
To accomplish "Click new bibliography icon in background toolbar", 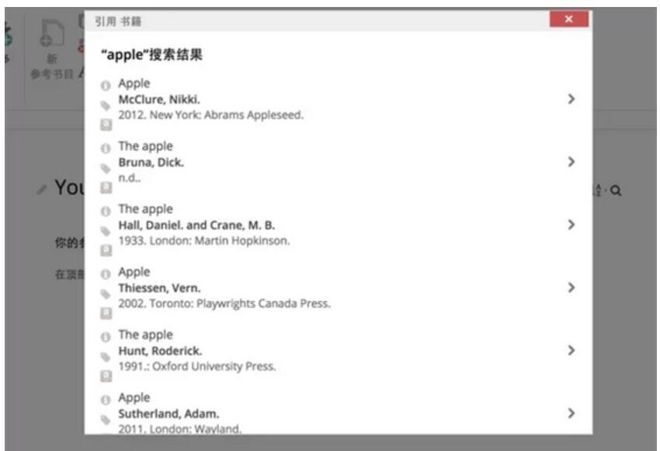I will pos(52,34).
